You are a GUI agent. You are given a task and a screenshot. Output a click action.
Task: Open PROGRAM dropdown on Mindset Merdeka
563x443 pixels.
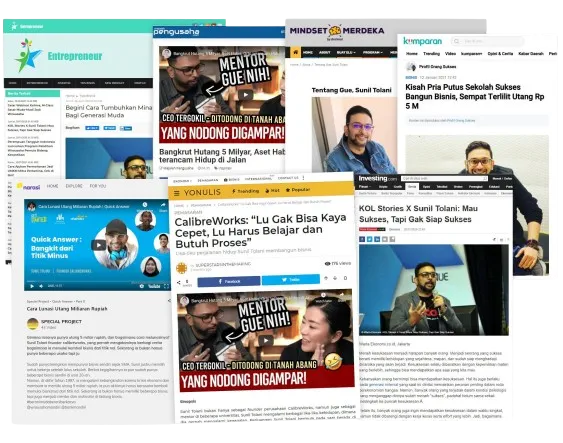click(373, 52)
